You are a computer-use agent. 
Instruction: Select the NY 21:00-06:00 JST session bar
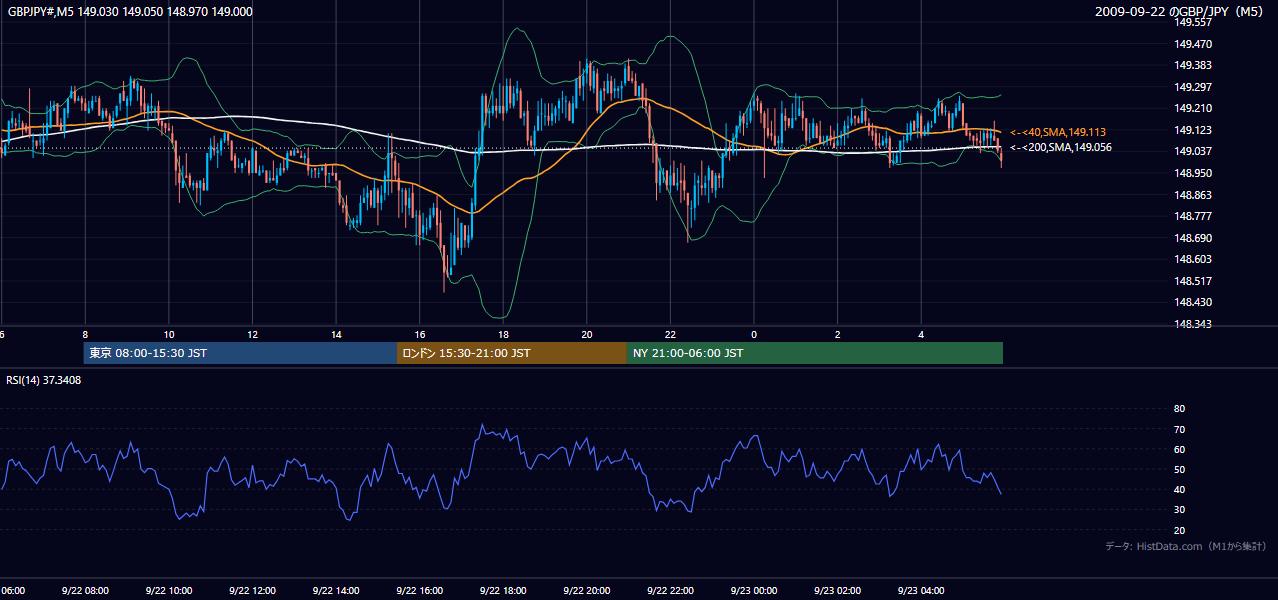[x=815, y=353]
